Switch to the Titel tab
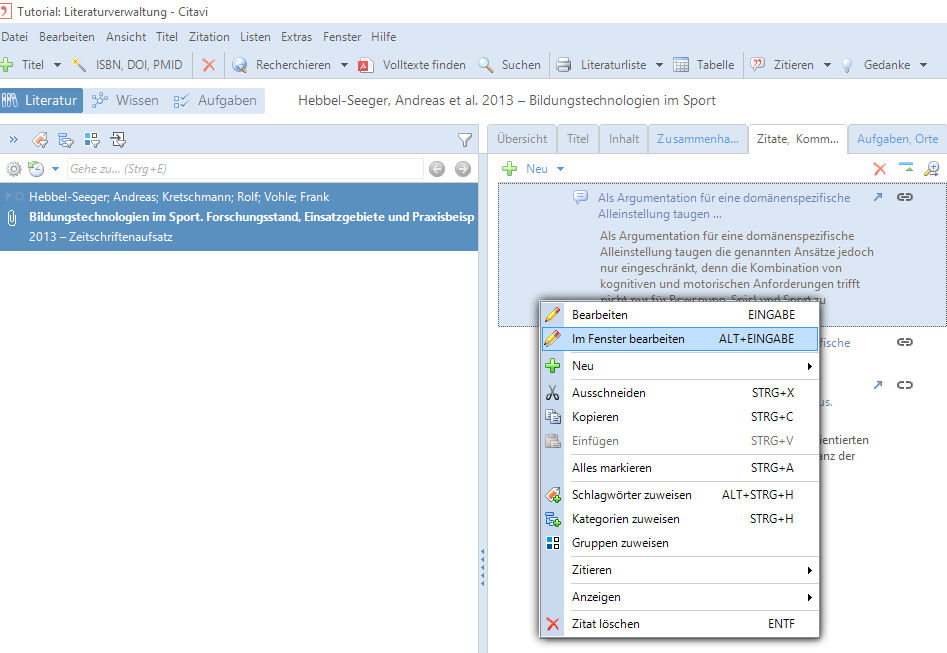Viewport: 947px width, 653px height. click(x=577, y=139)
